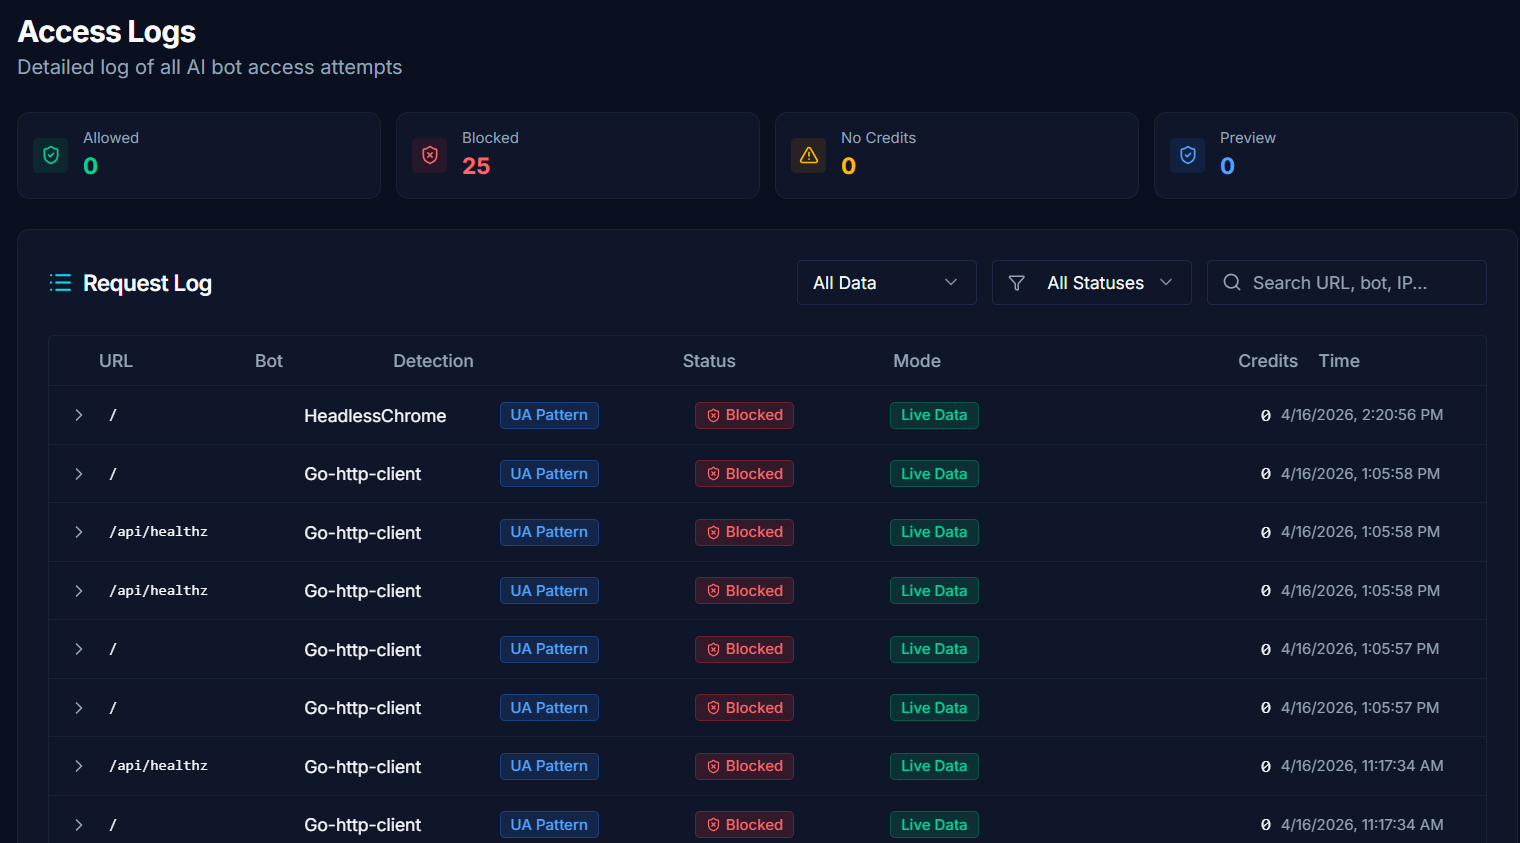Sort by the Time column header

pyautogui.click(x=1339, y=361)
